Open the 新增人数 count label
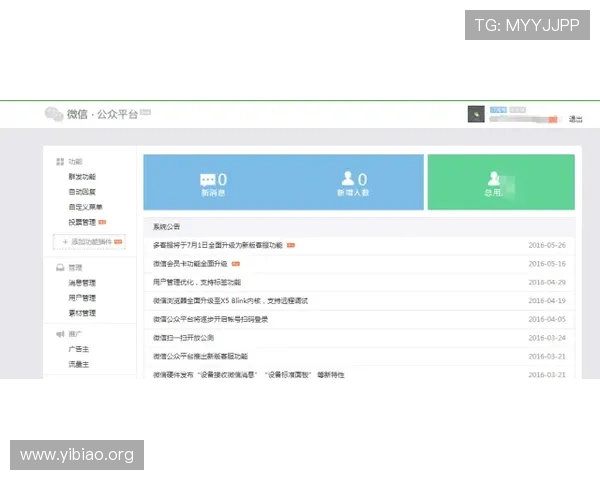The width and height of the screenshot is (600, 480). (352, 193)
